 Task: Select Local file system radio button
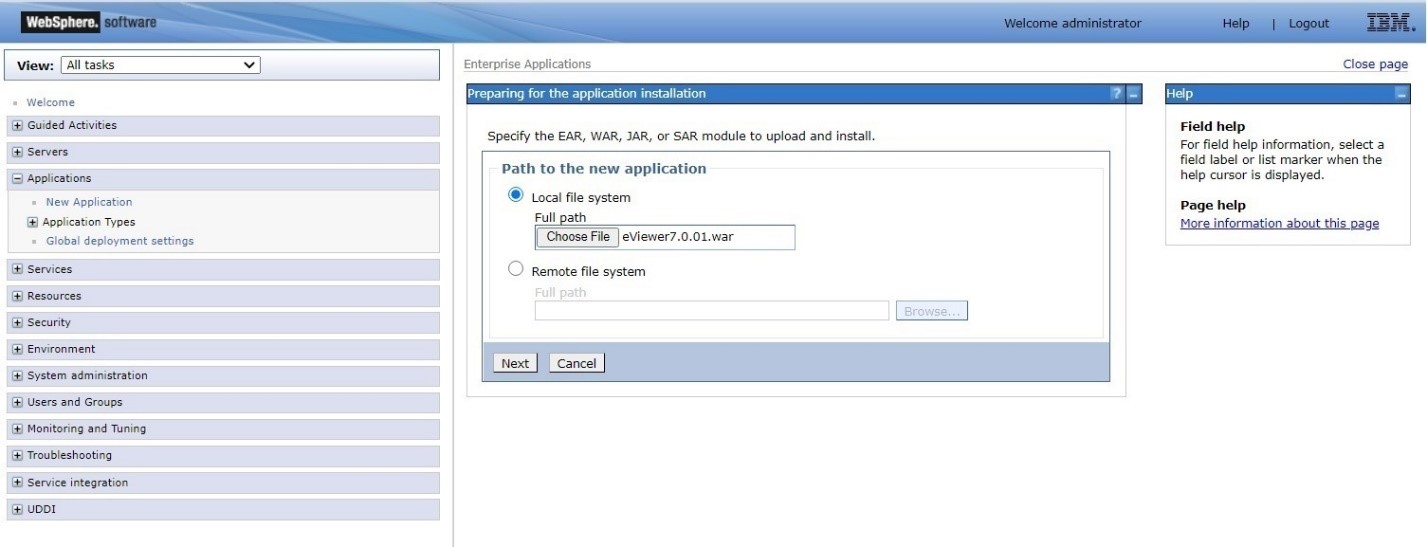(516, 195)
